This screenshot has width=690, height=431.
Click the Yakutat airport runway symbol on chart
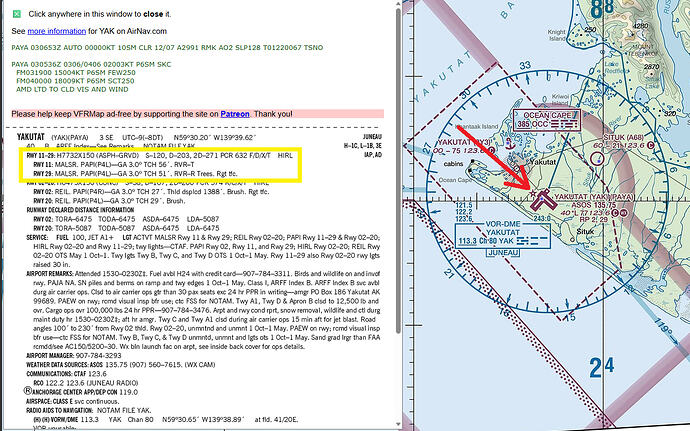coord(543,200)
